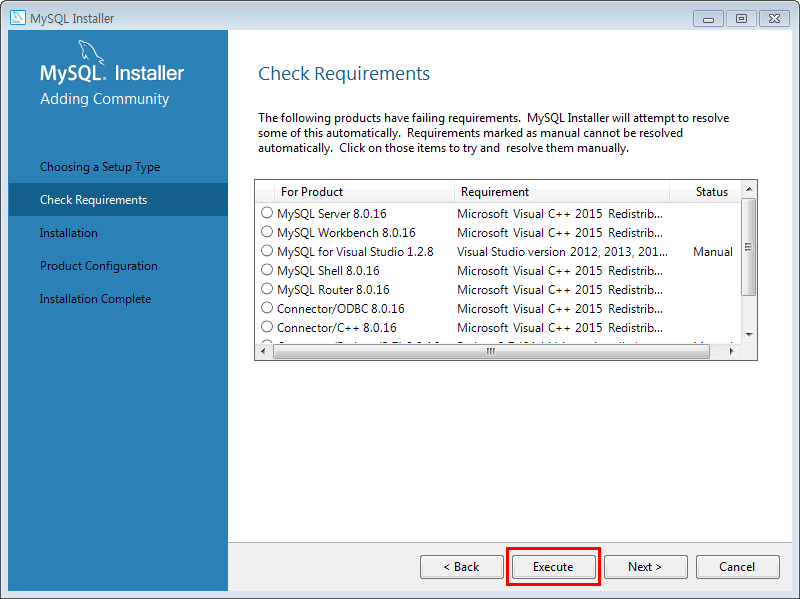Go to the Installation Complete step

(95, 298)
